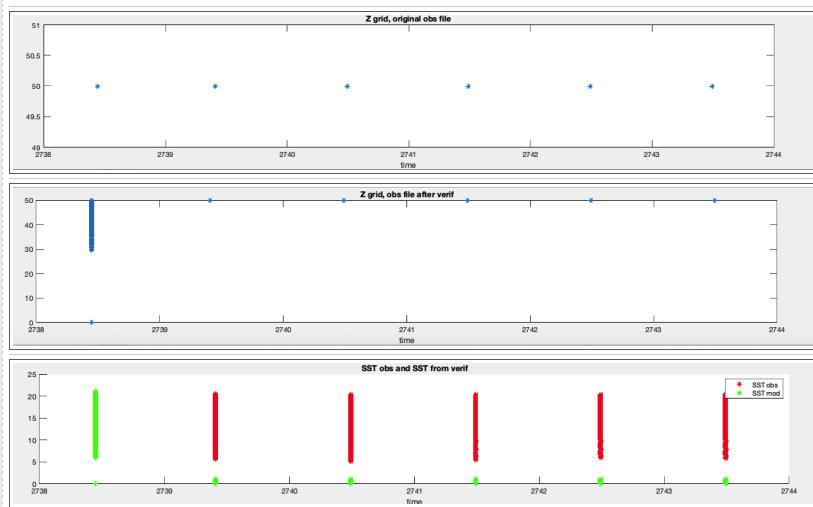Click the tall green SST column

click(x=95, y=425)
